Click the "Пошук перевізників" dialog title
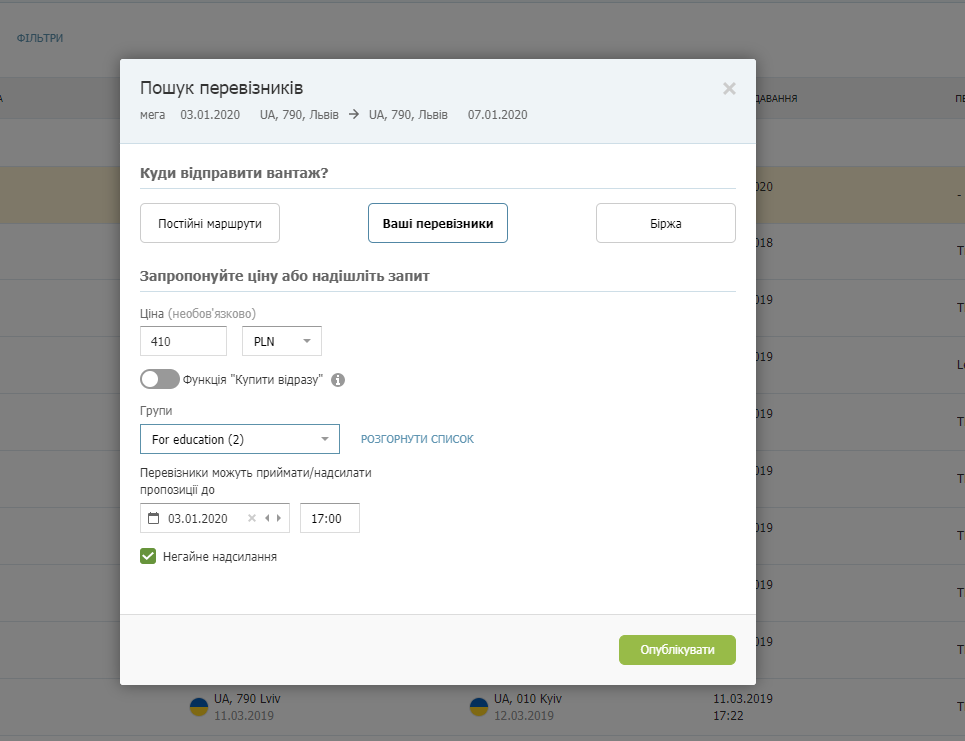Viewport: 965px width, 741px height. point(222,88)
